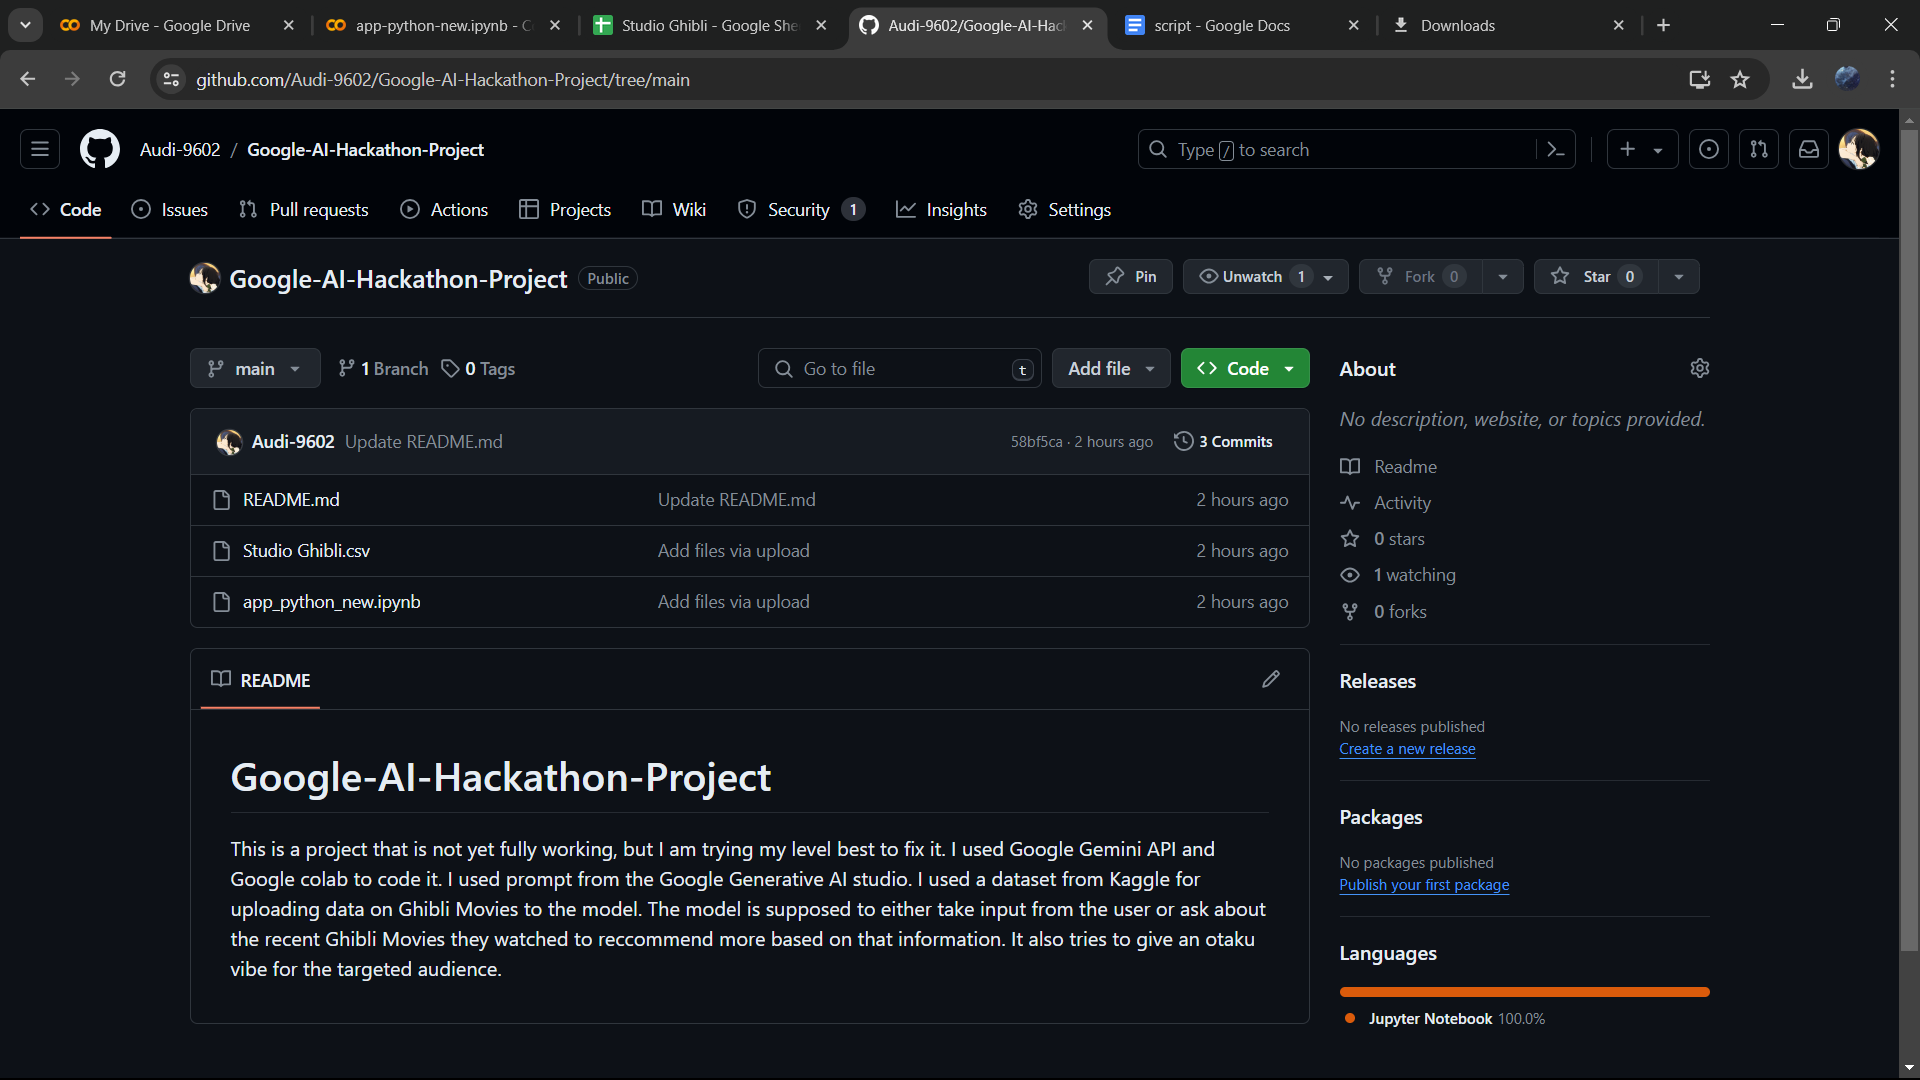This screenshot has height=1080, width=1920.
Task: Open the Add file dropdown
Action: (1110, 369)
